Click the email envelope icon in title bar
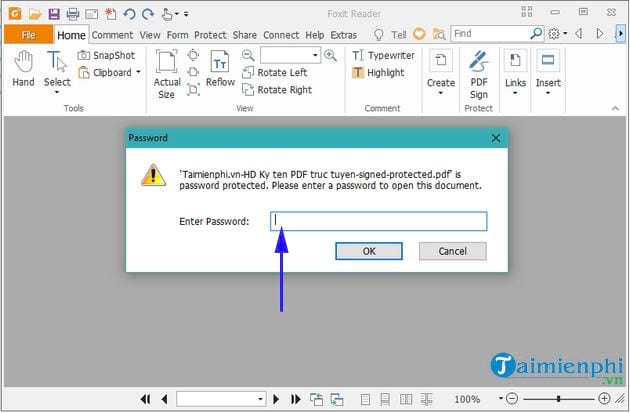This screenshot has height=413, width=630. pyautogui.click(x=91, y=14)
